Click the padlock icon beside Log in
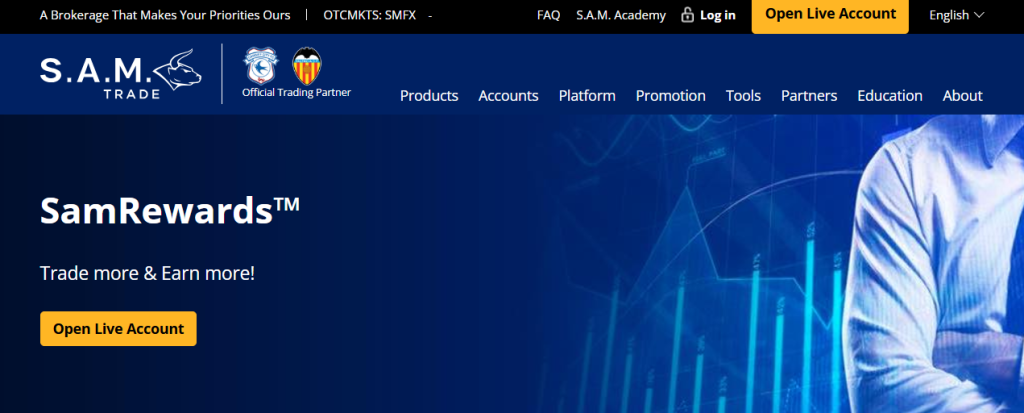 (687, 14)
